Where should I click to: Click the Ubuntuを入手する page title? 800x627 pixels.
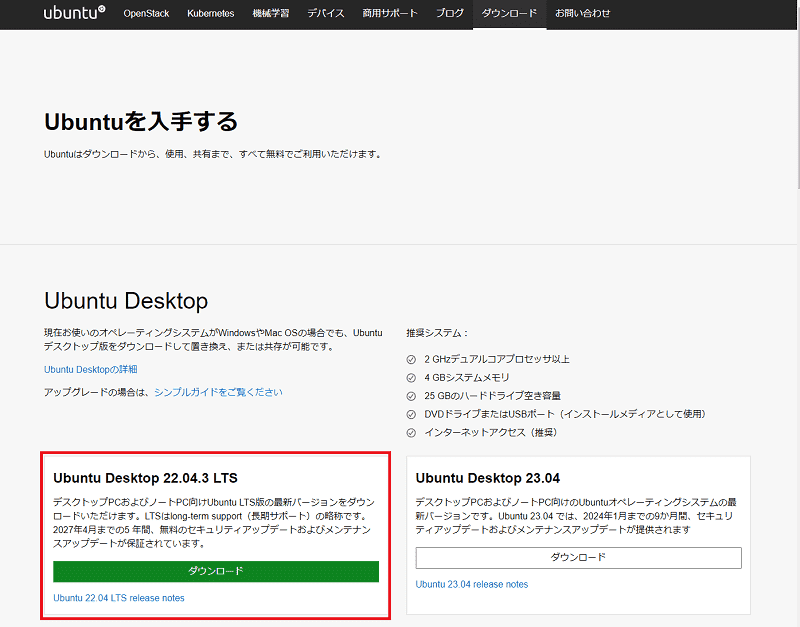tap(141, 121)
